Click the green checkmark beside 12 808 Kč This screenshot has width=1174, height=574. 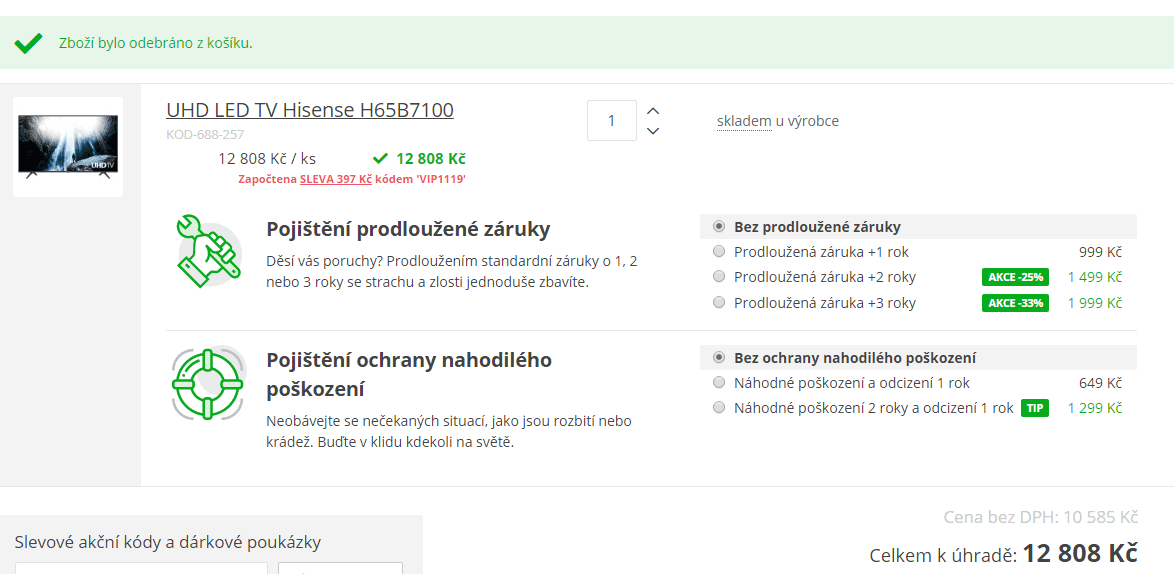[x=380, y=159]
